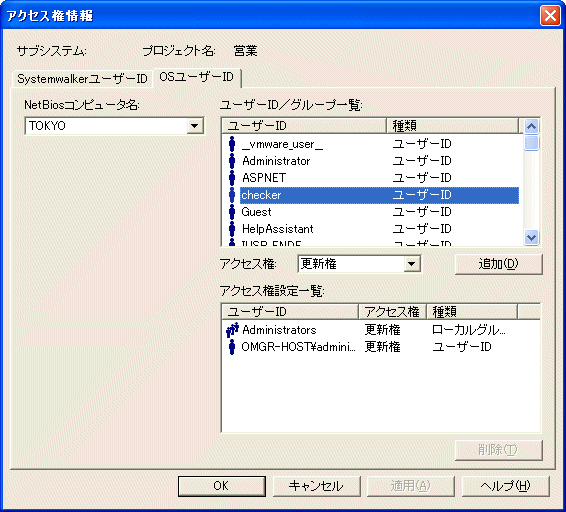Click ユーザーID type cell in OMGR-HOST row
Screen dimensions: 566x512
point(462,347)
